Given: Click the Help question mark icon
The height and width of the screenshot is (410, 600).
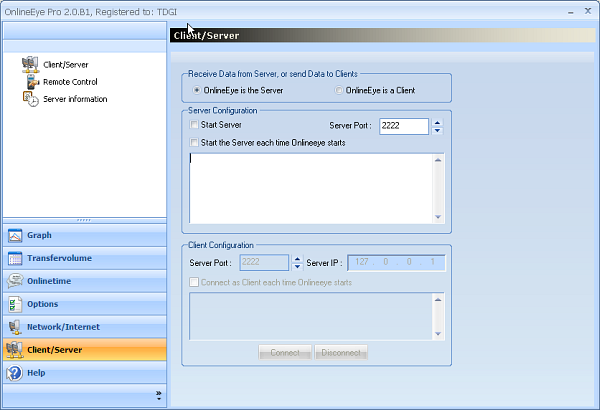Looking at the screenshot, I should coord(15,373).
